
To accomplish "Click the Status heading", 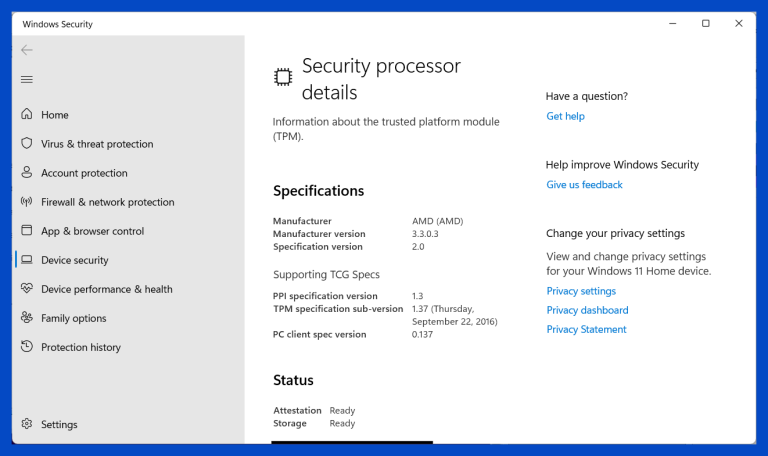I will pos(293,380).
